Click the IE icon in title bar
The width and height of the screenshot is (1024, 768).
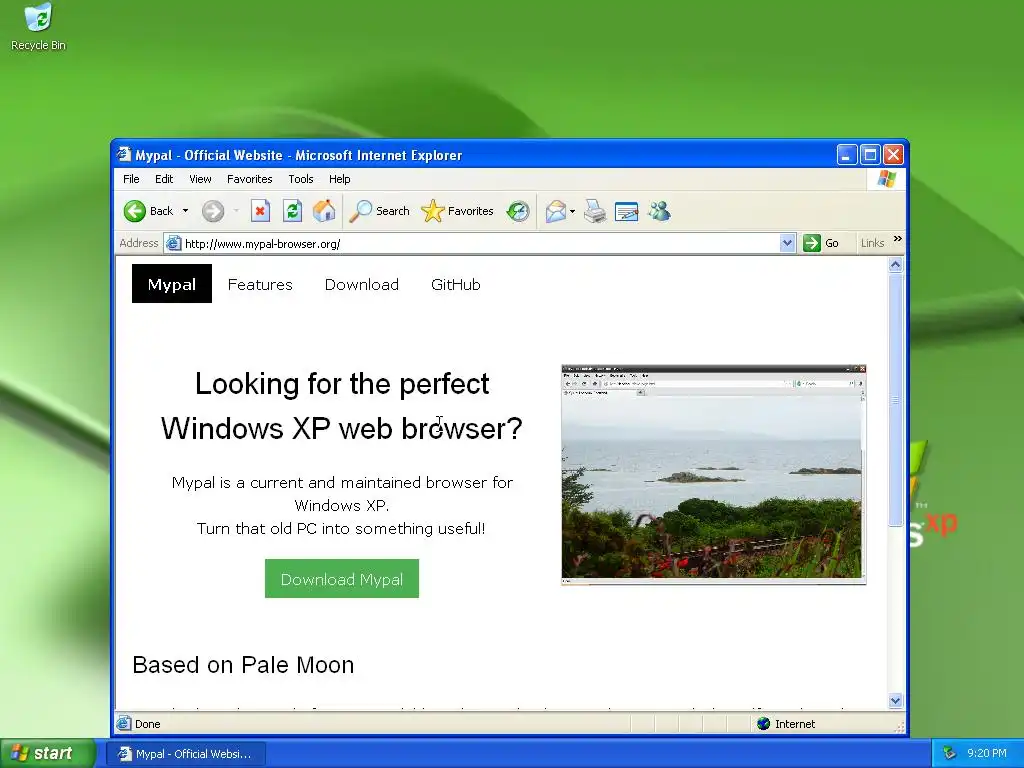click(x=123, y=155)
